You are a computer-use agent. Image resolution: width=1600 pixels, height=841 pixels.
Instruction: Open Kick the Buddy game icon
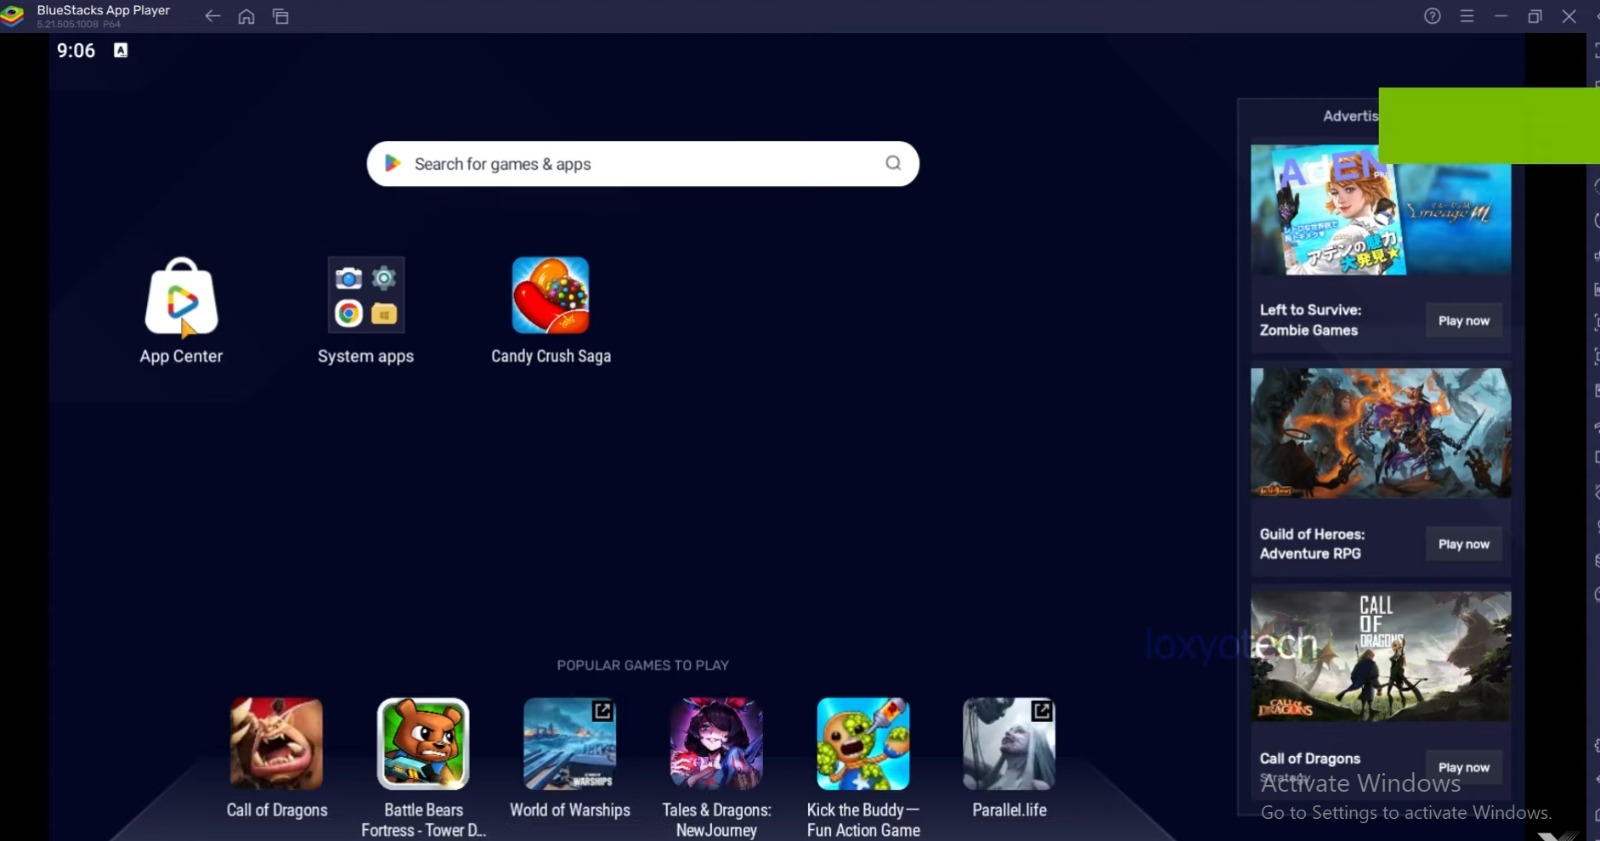coord(863,744)
